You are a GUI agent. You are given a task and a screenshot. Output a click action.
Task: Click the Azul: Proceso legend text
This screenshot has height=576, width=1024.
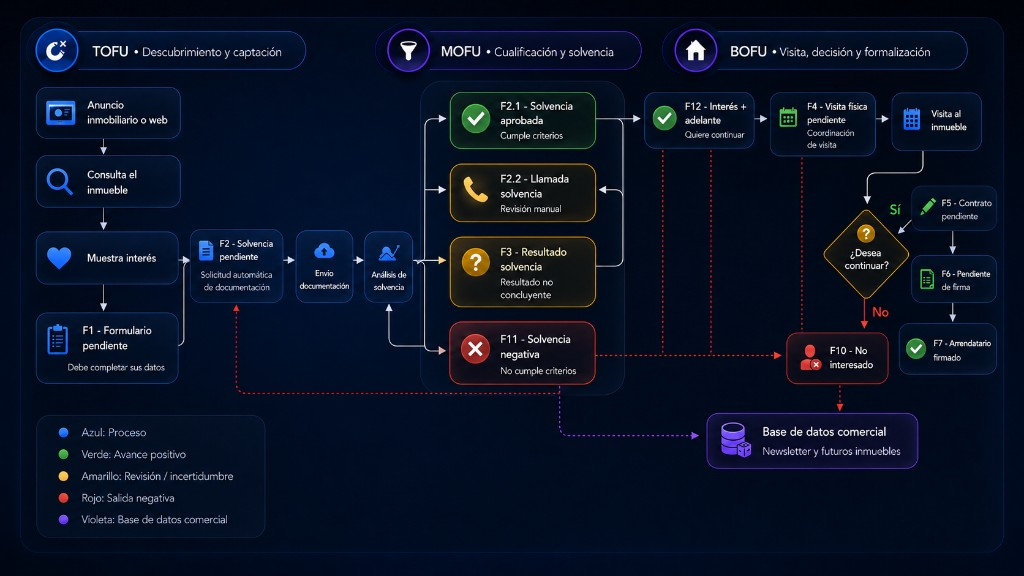[114, 432]
